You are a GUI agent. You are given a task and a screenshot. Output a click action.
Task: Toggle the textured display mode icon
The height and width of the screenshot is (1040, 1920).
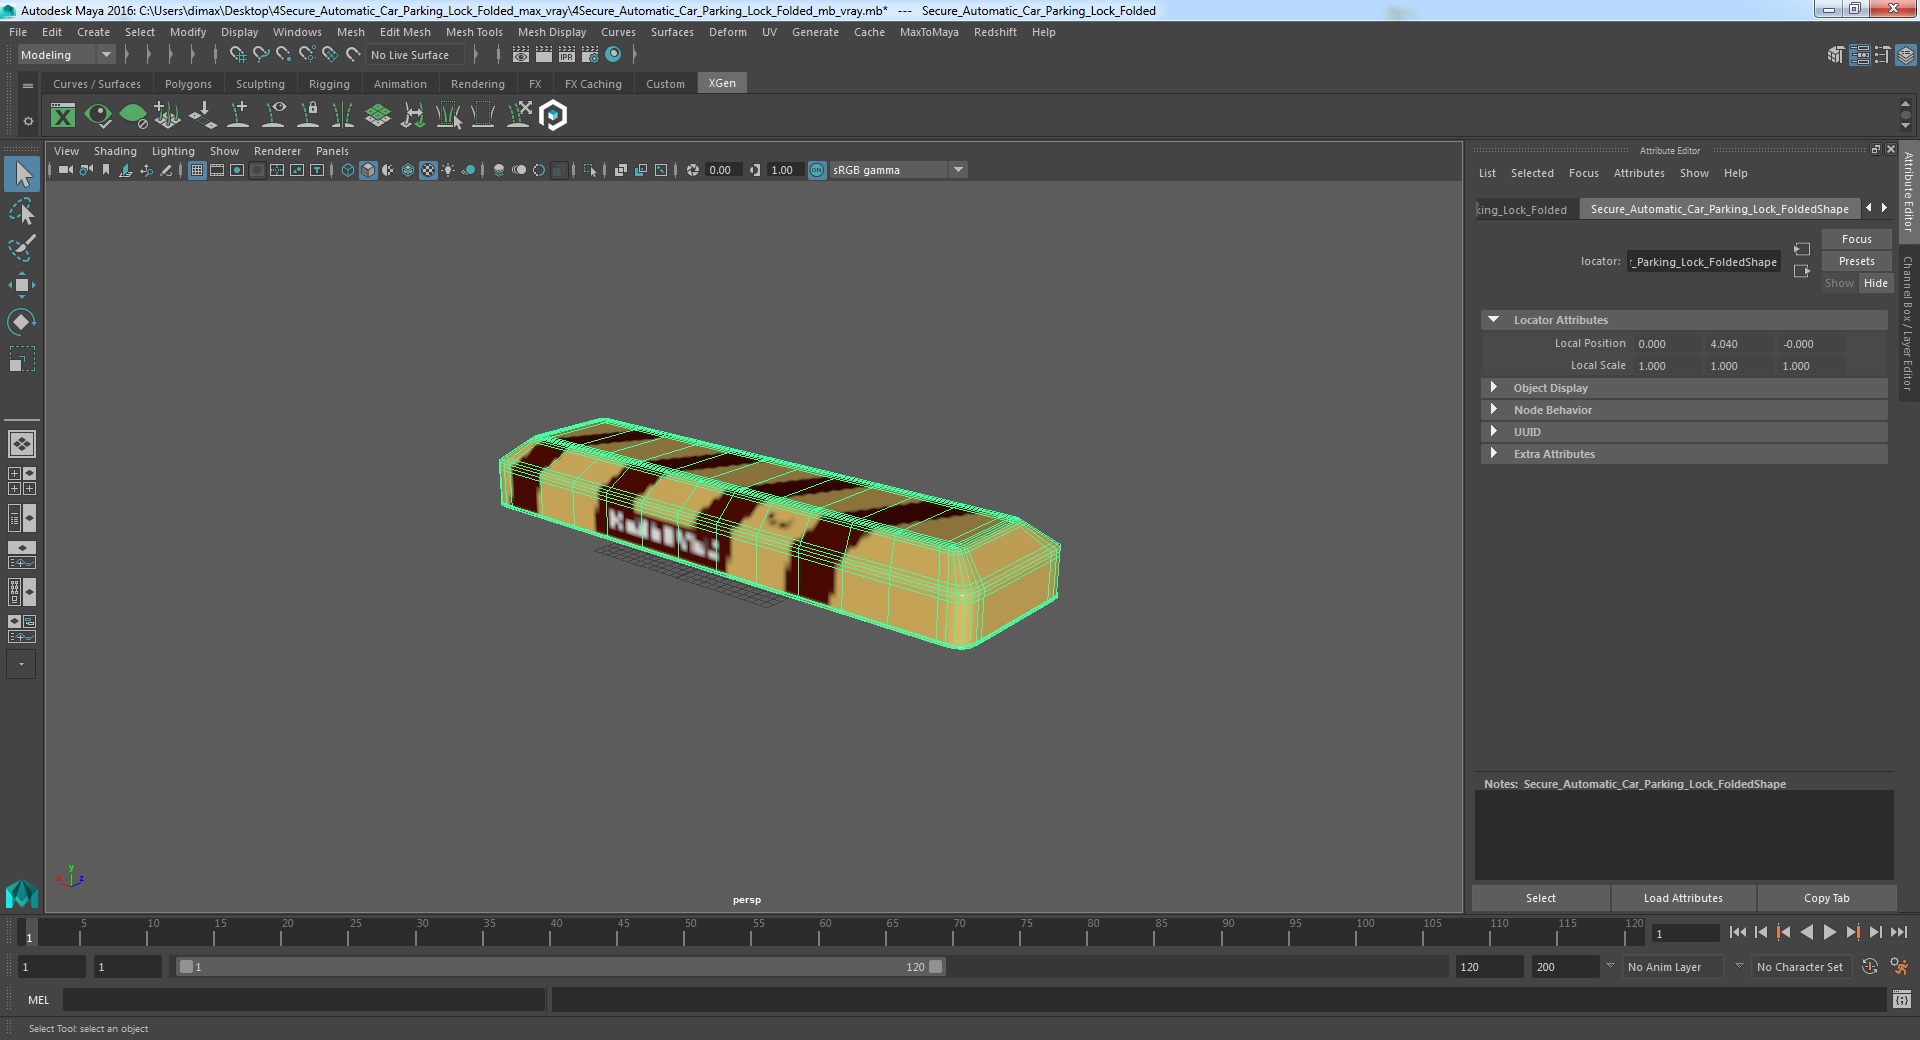coord(428,170)
